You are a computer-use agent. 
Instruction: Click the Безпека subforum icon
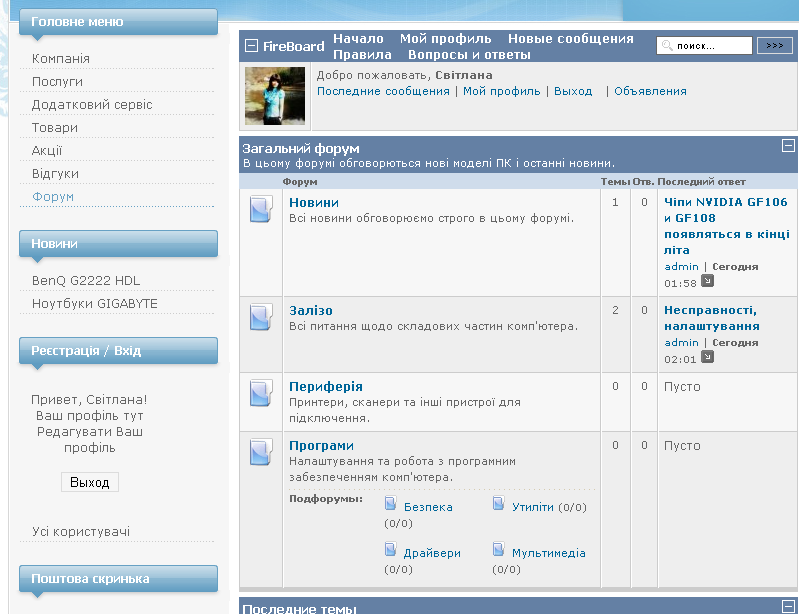tap(390, 504)
